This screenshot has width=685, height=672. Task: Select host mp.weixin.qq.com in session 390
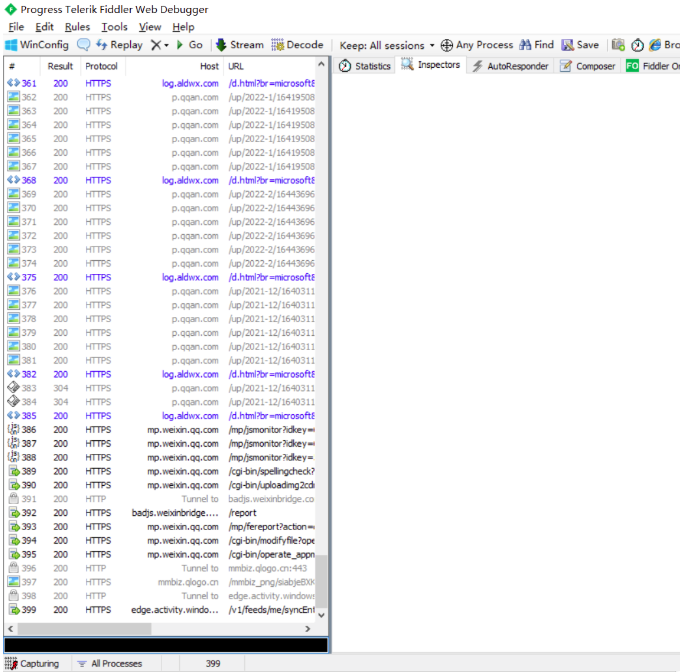[183, 485]
